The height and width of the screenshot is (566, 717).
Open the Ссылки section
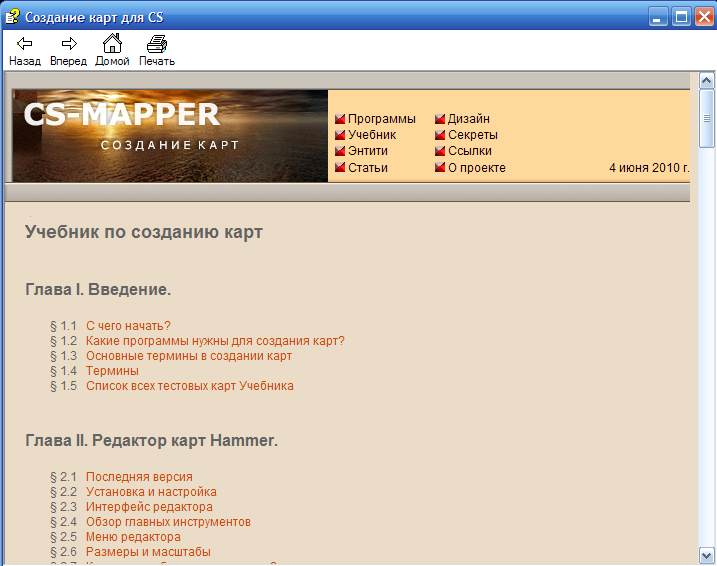coord(470,151)
